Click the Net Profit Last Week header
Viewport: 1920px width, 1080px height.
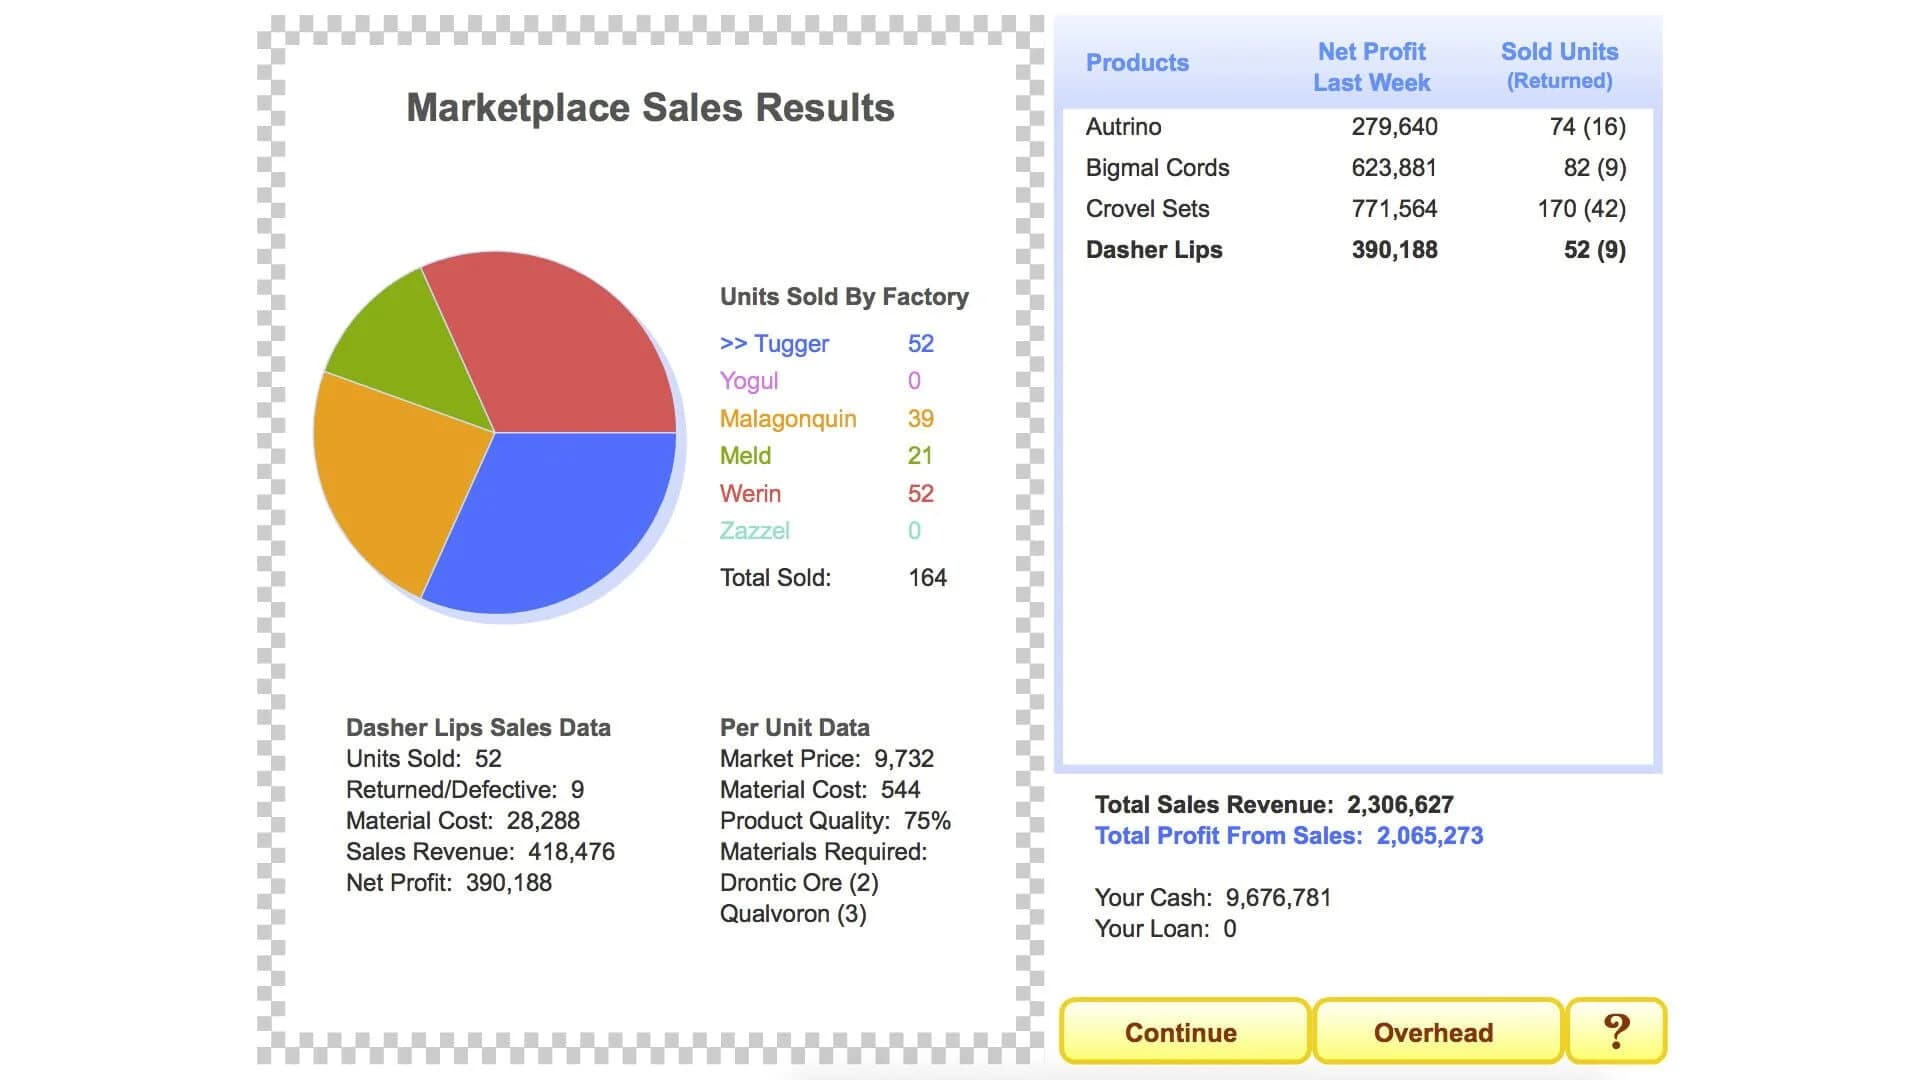click(1371, 66)
